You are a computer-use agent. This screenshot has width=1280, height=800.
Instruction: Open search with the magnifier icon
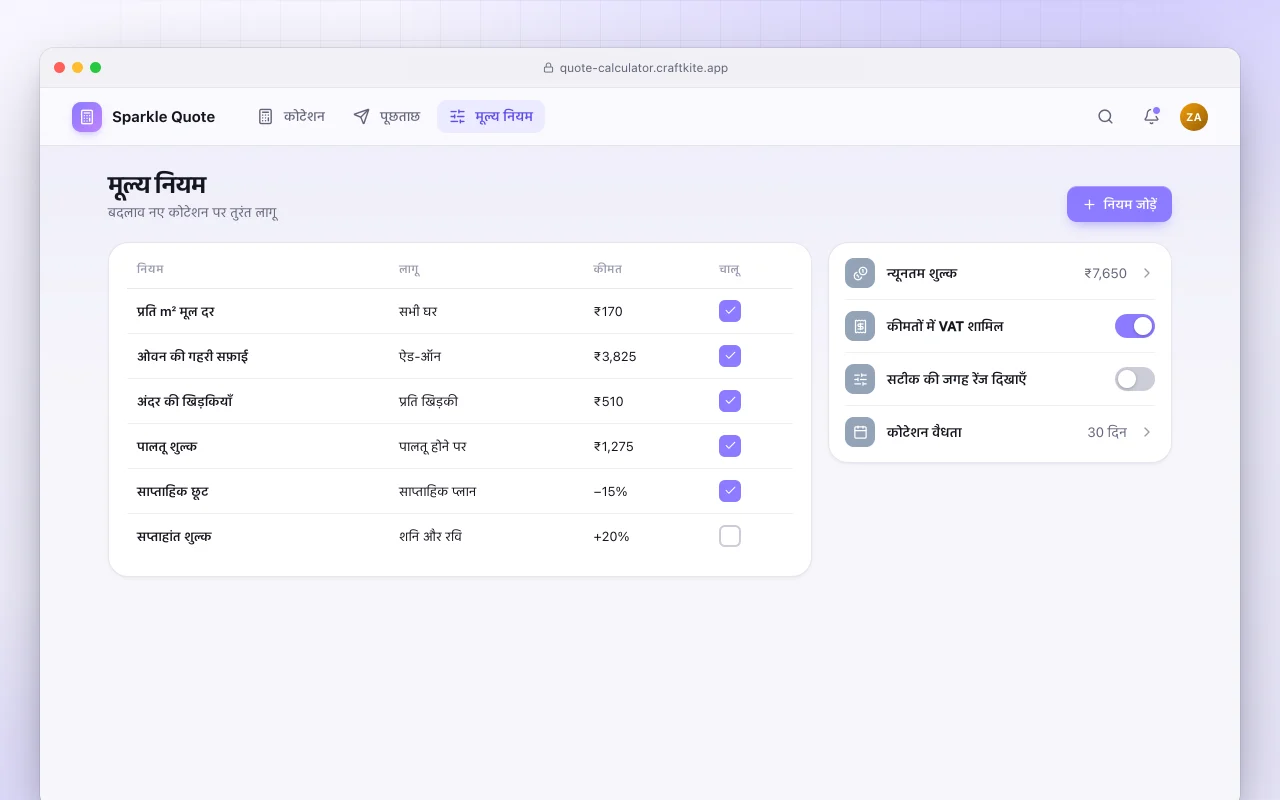point(1105,117)
